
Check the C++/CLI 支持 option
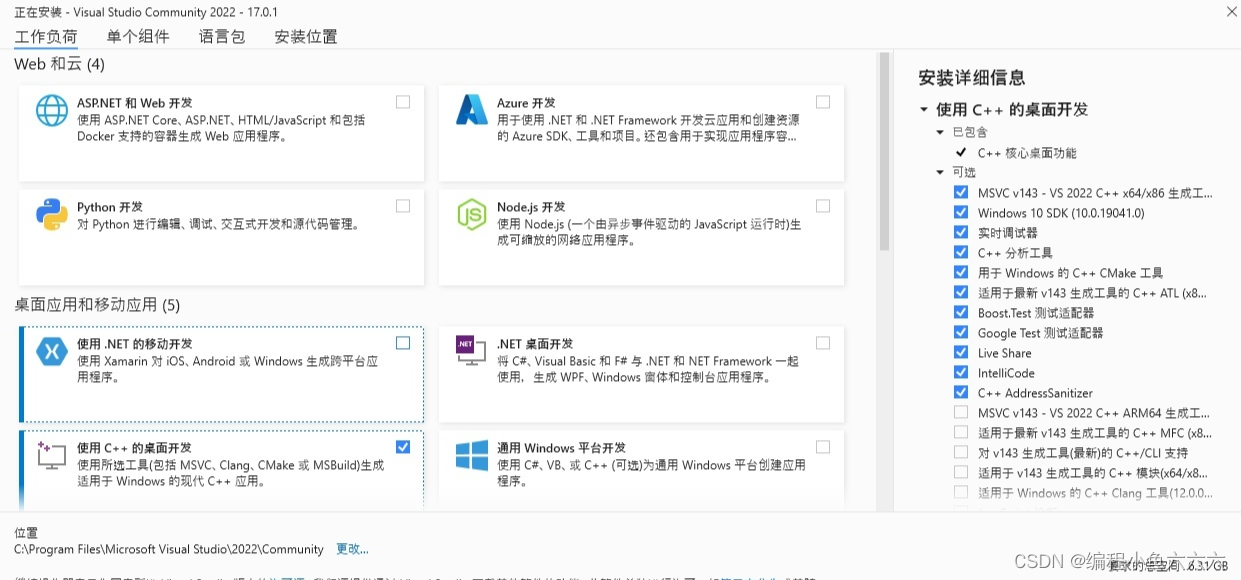(961, 452)
